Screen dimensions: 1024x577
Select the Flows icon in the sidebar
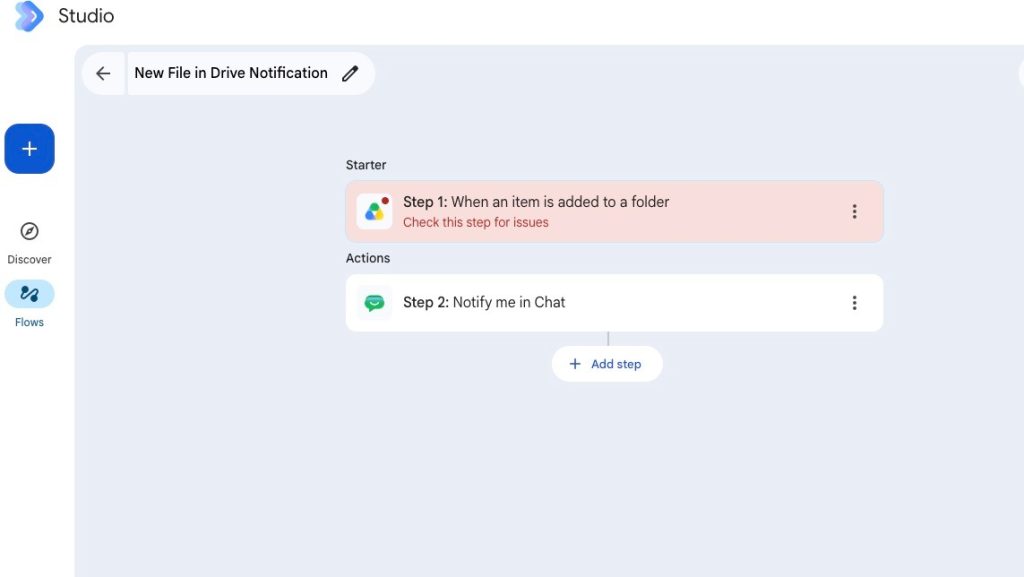click(29, 294)
